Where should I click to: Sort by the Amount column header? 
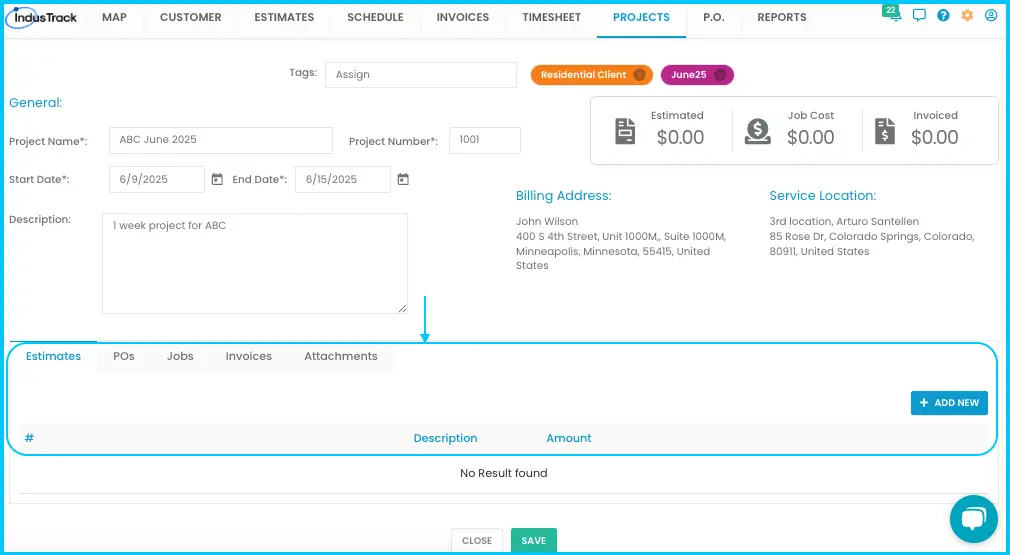click(x=569, y=438)
